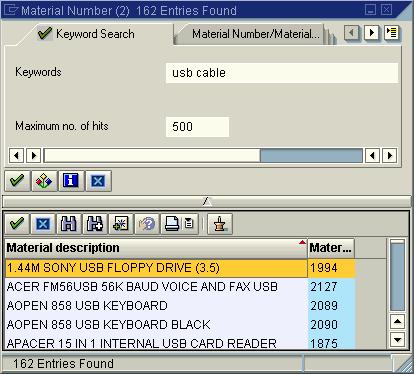Open multiple selection diamond-shapes icon

[x=44, y=181]
